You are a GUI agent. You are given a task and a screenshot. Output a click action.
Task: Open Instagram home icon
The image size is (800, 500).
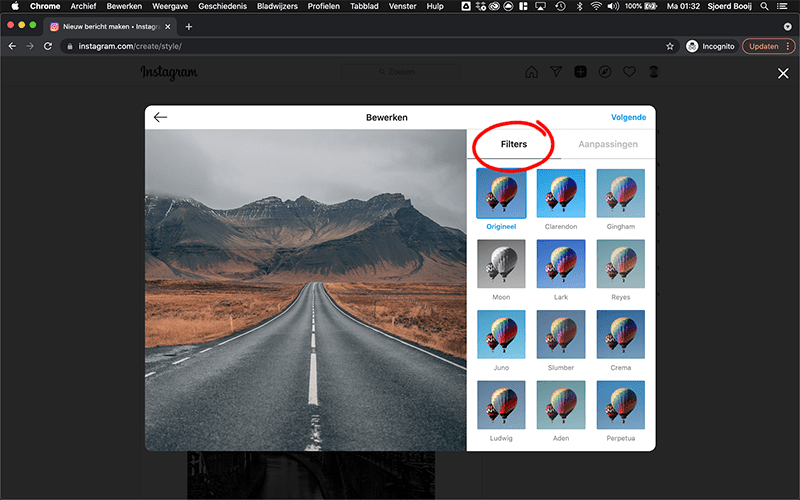532,72
